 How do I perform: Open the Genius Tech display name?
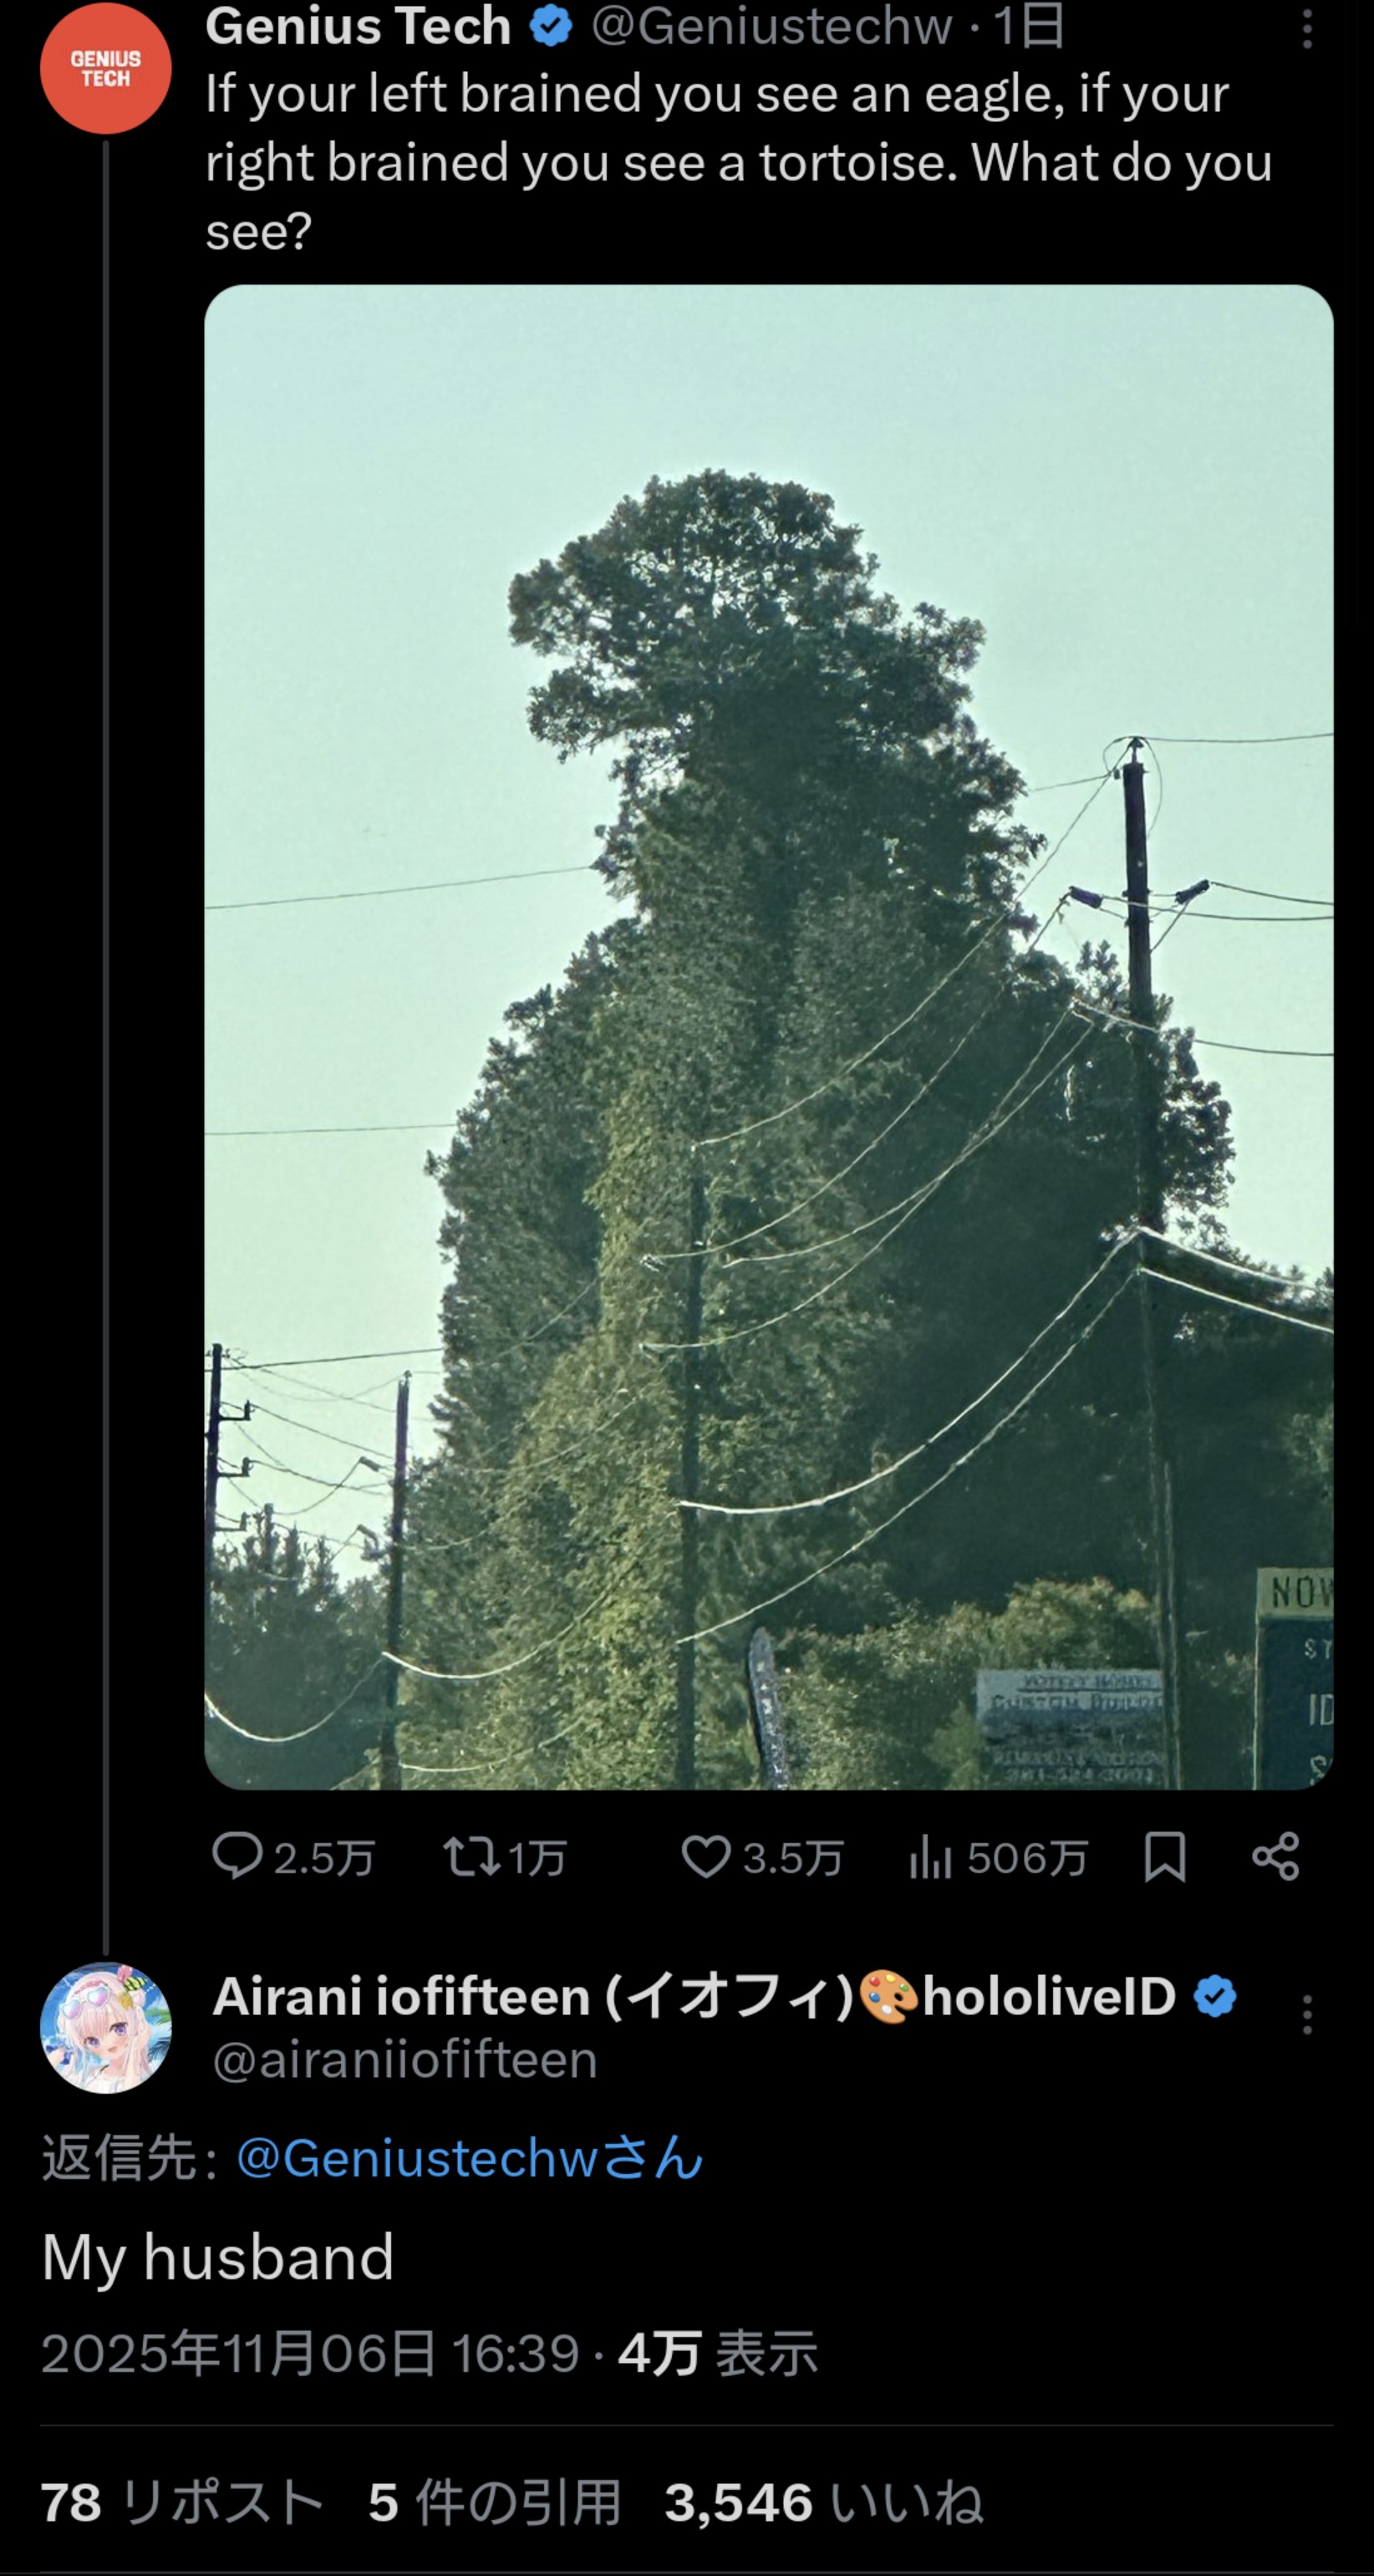pos(358,26)
